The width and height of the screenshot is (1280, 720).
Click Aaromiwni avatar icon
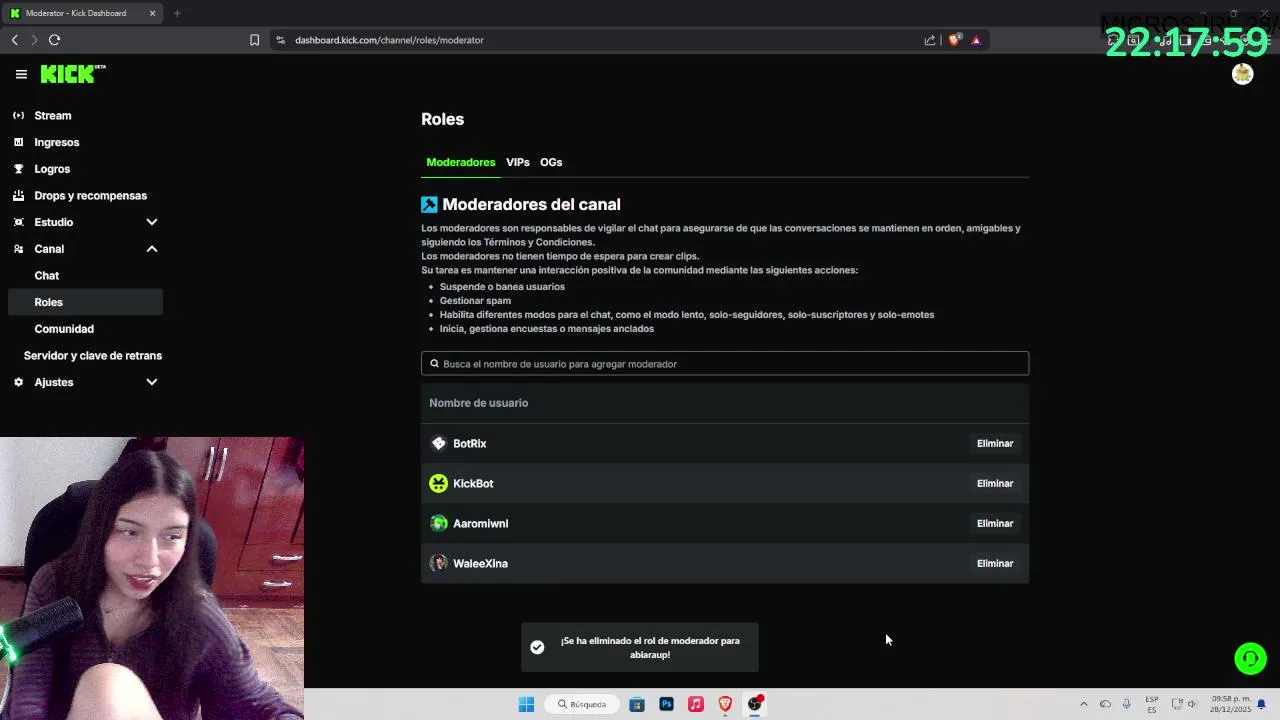(x=438, y=523)
